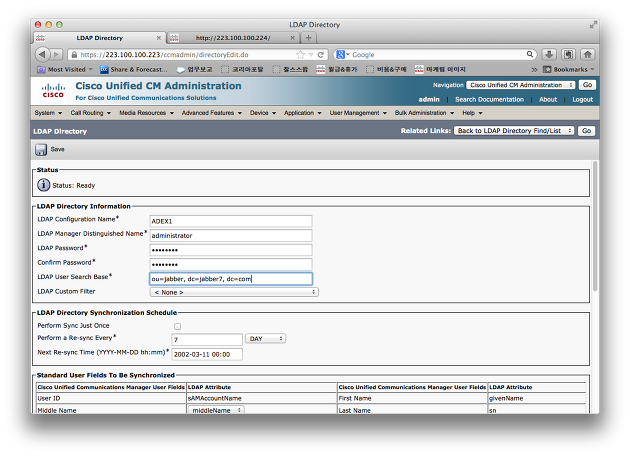The width and height of the screenshot is (630, 456).
Task: Open the Advanced Features menu
Action: pyautogui.click(x=212, y=113)
